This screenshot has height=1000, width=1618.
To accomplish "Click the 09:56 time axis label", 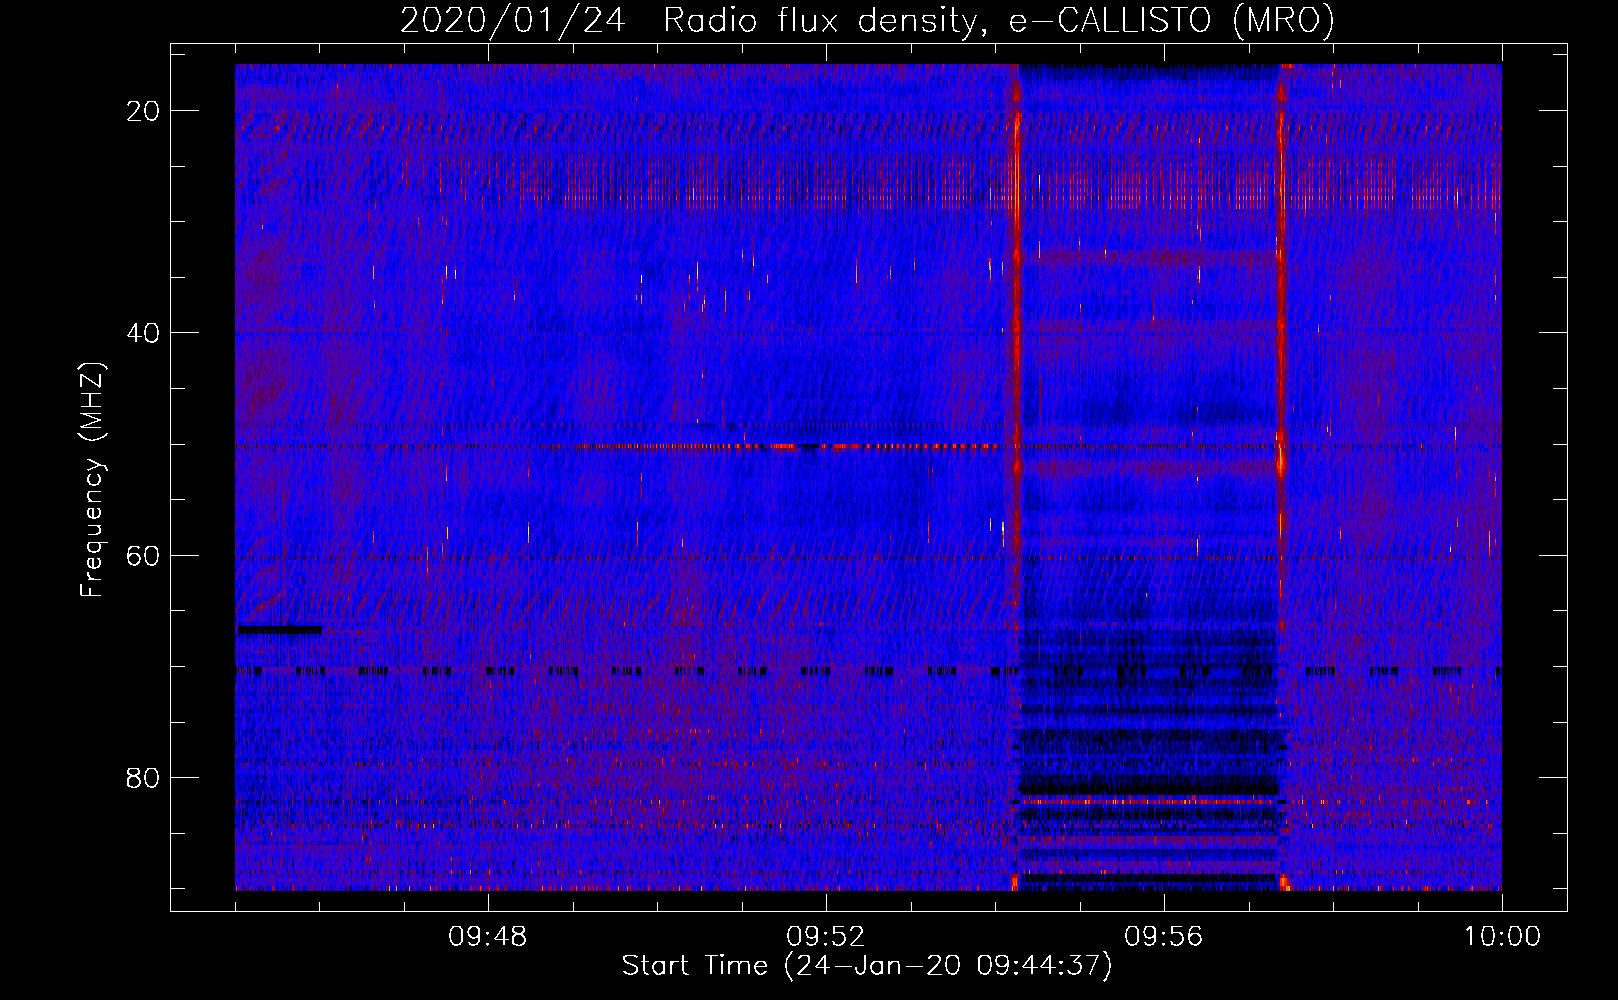I will pos(1164,937).
